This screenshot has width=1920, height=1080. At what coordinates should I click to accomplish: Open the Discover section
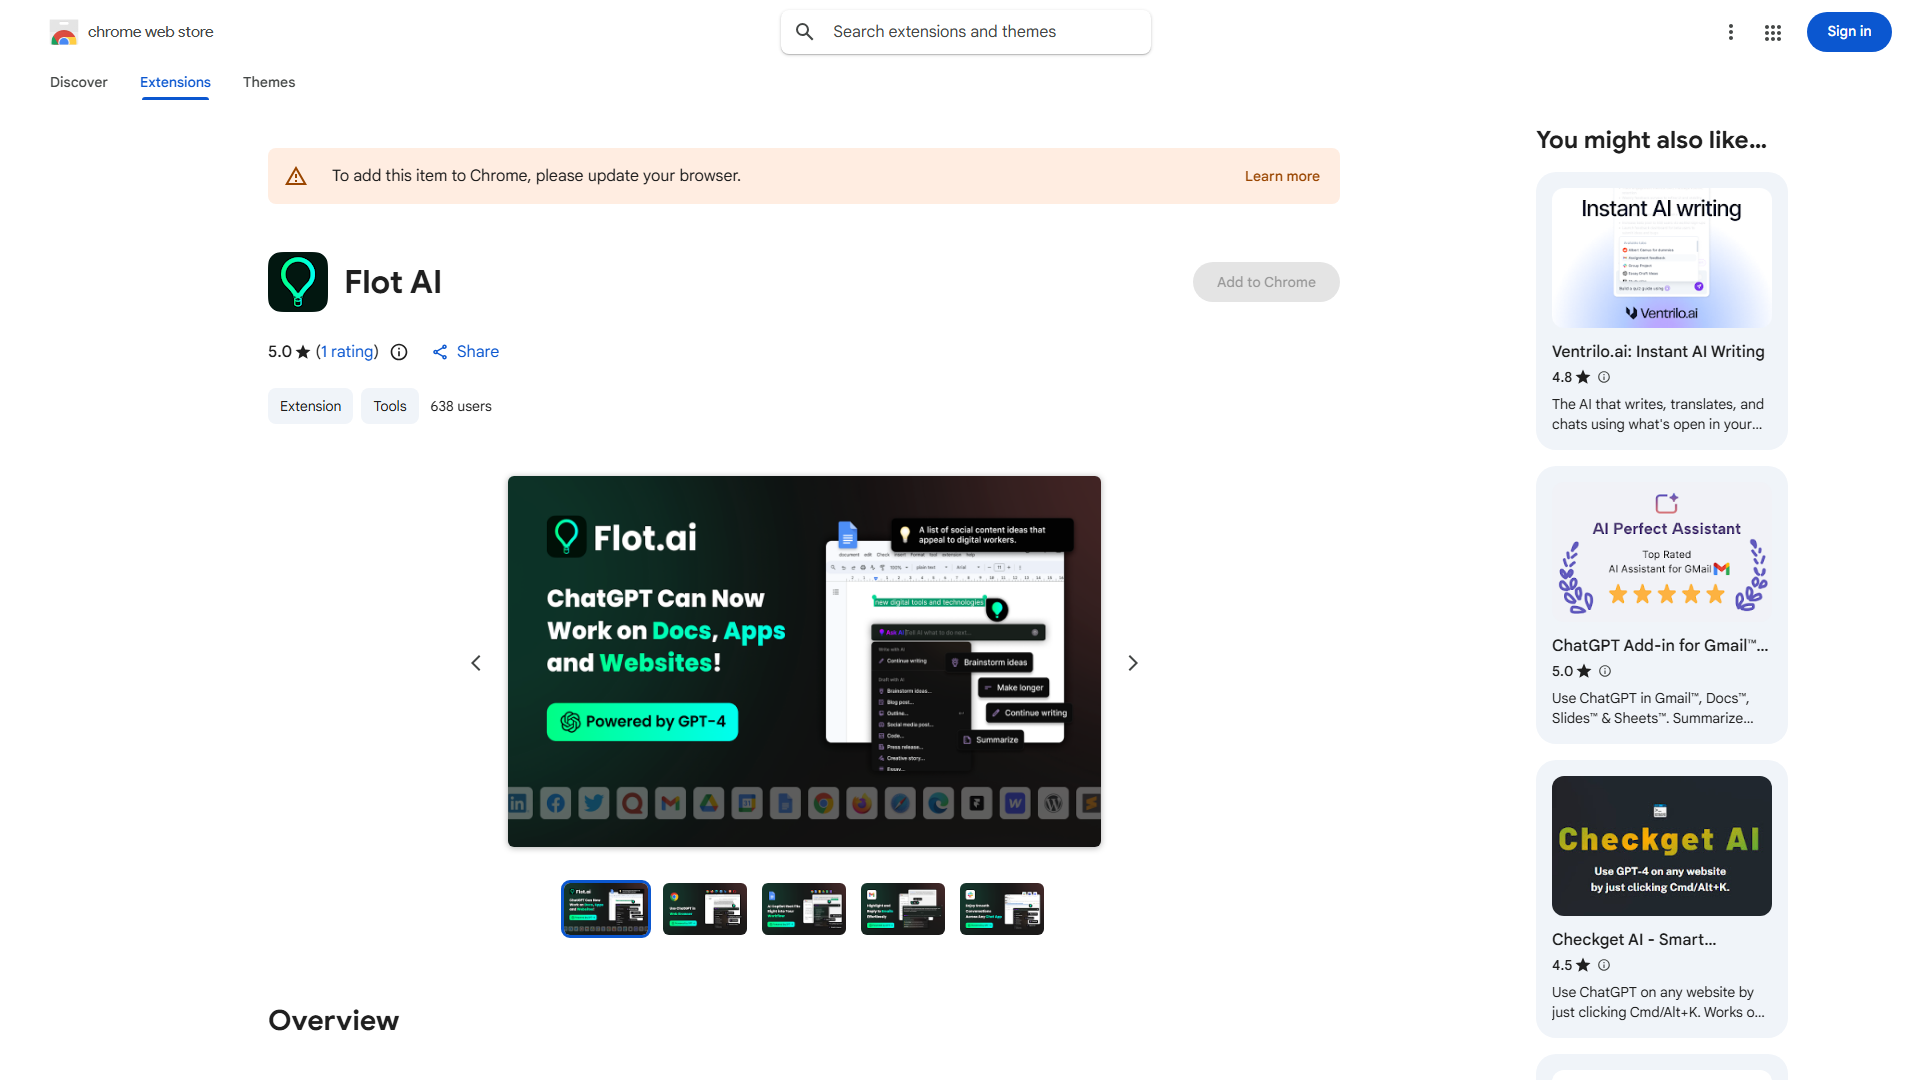78,82
